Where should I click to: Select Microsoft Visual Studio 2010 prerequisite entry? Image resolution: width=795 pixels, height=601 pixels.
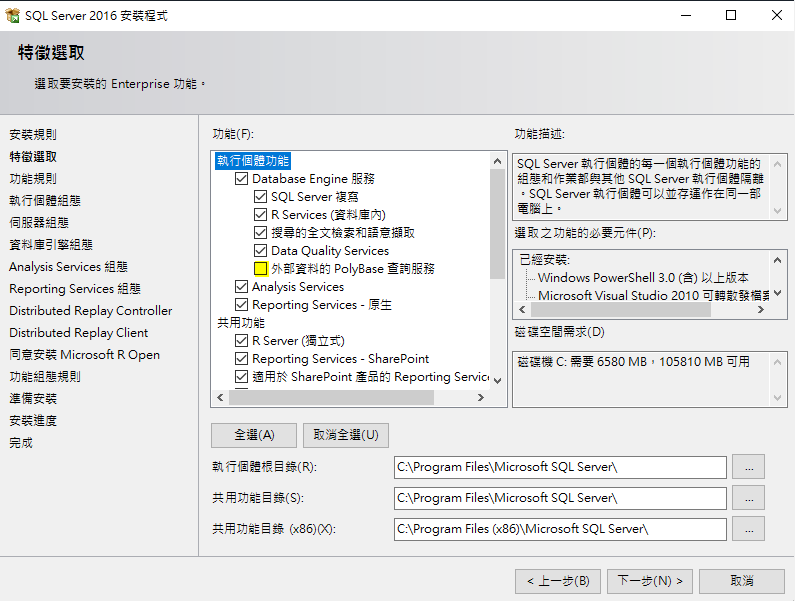[x=653, y=295]
